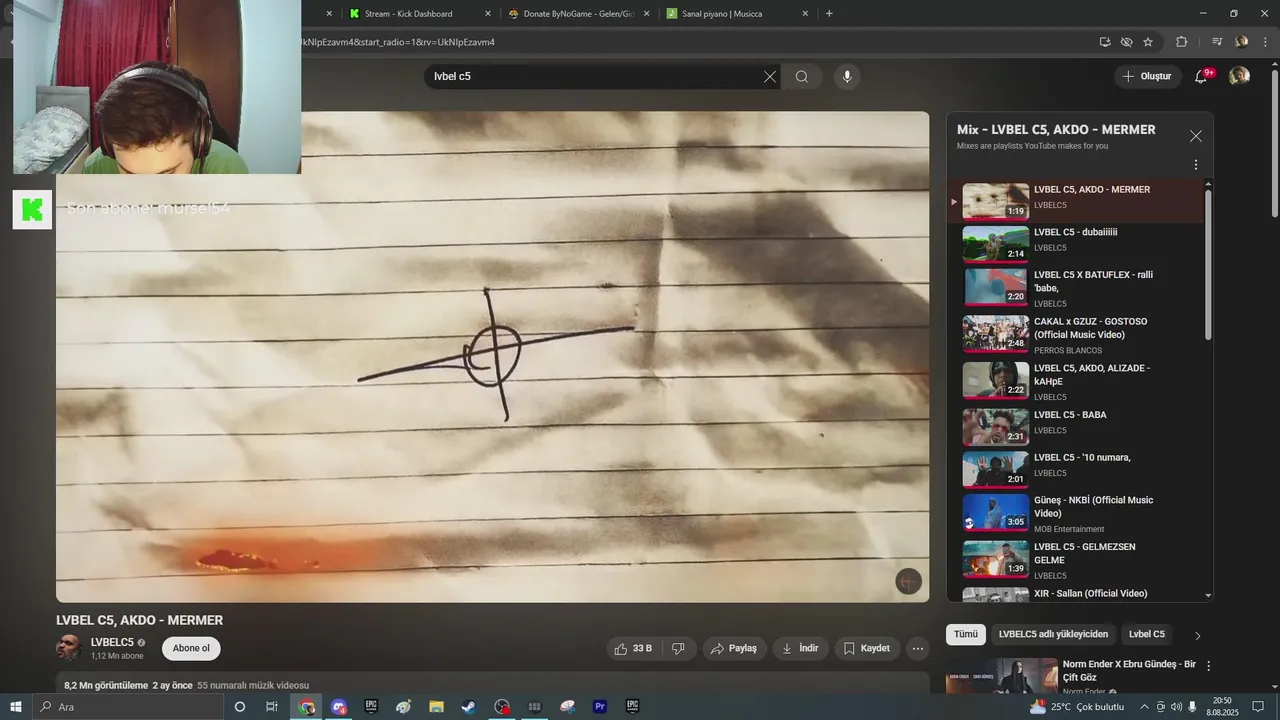Click the Oluştur create button
The height and width of the screenshot is (720, 1280).
pyautogui.click(x=1147, y=77)
